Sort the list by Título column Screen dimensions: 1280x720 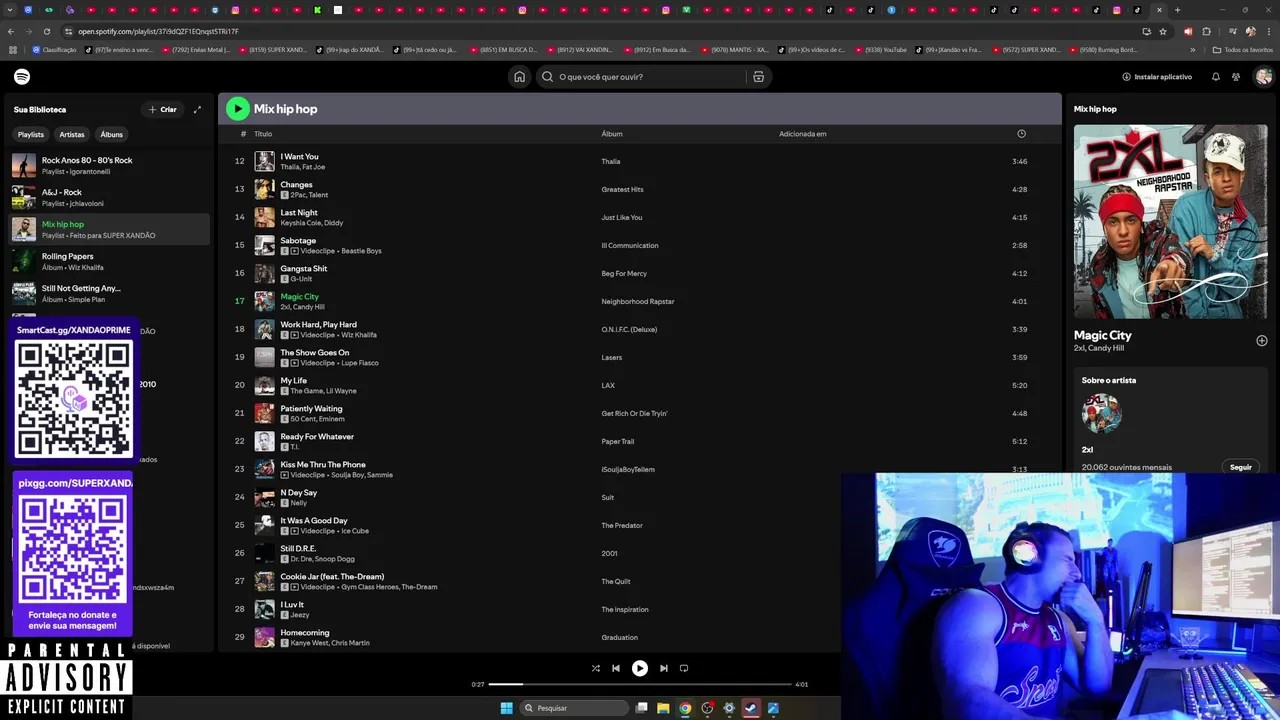click(263, 134)
